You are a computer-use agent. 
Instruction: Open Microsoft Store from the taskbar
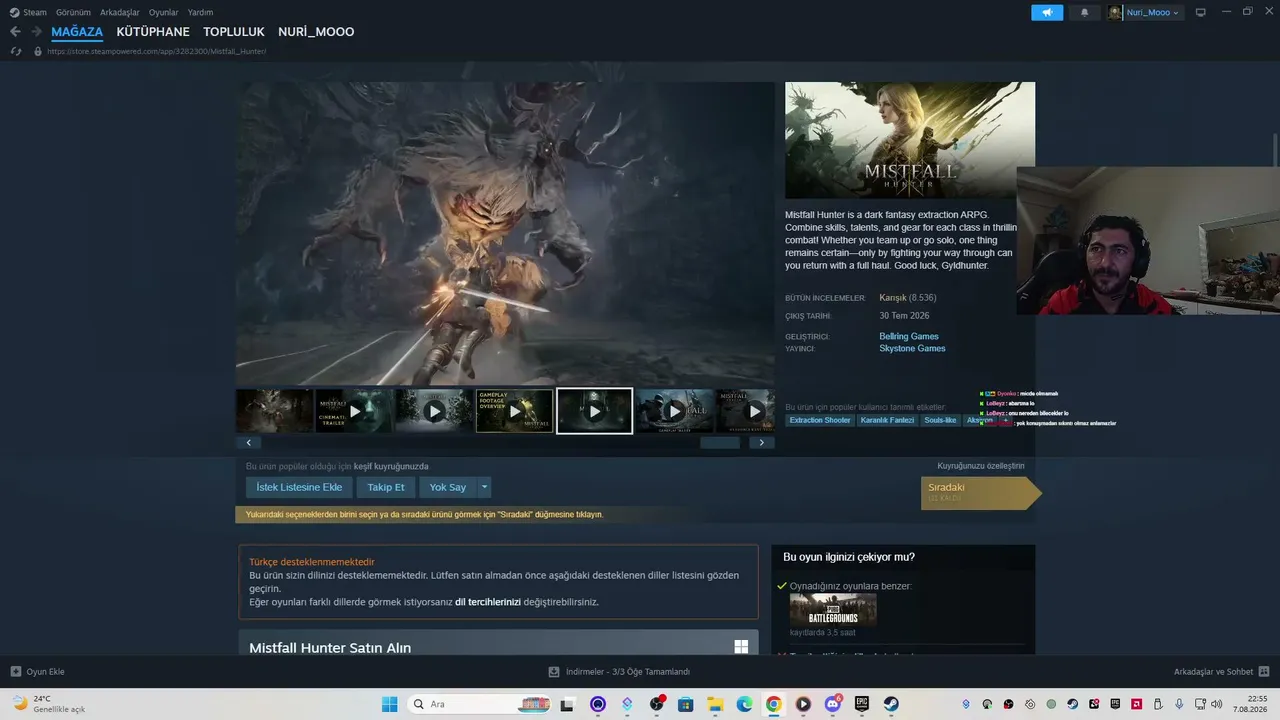pyautogui.click(x=686, y=704)
